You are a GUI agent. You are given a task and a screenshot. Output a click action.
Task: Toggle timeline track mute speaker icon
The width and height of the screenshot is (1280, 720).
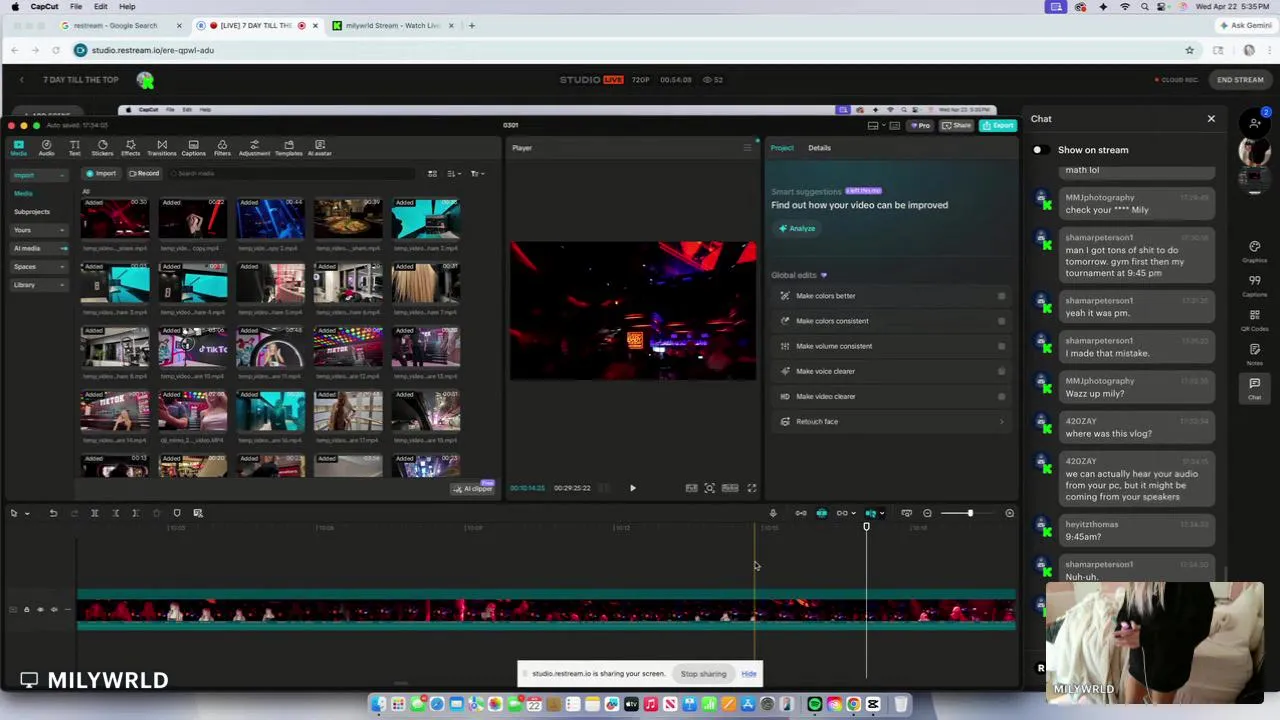[53, 609]
